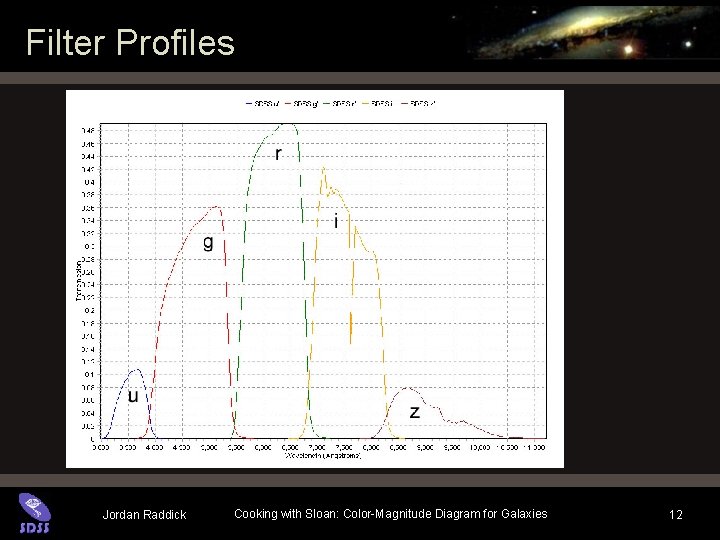Image resolution: width=720 pixels, height=540 pixels.
Task: Click the SDSS u' legend entry
Action: (x=264, y=104)
